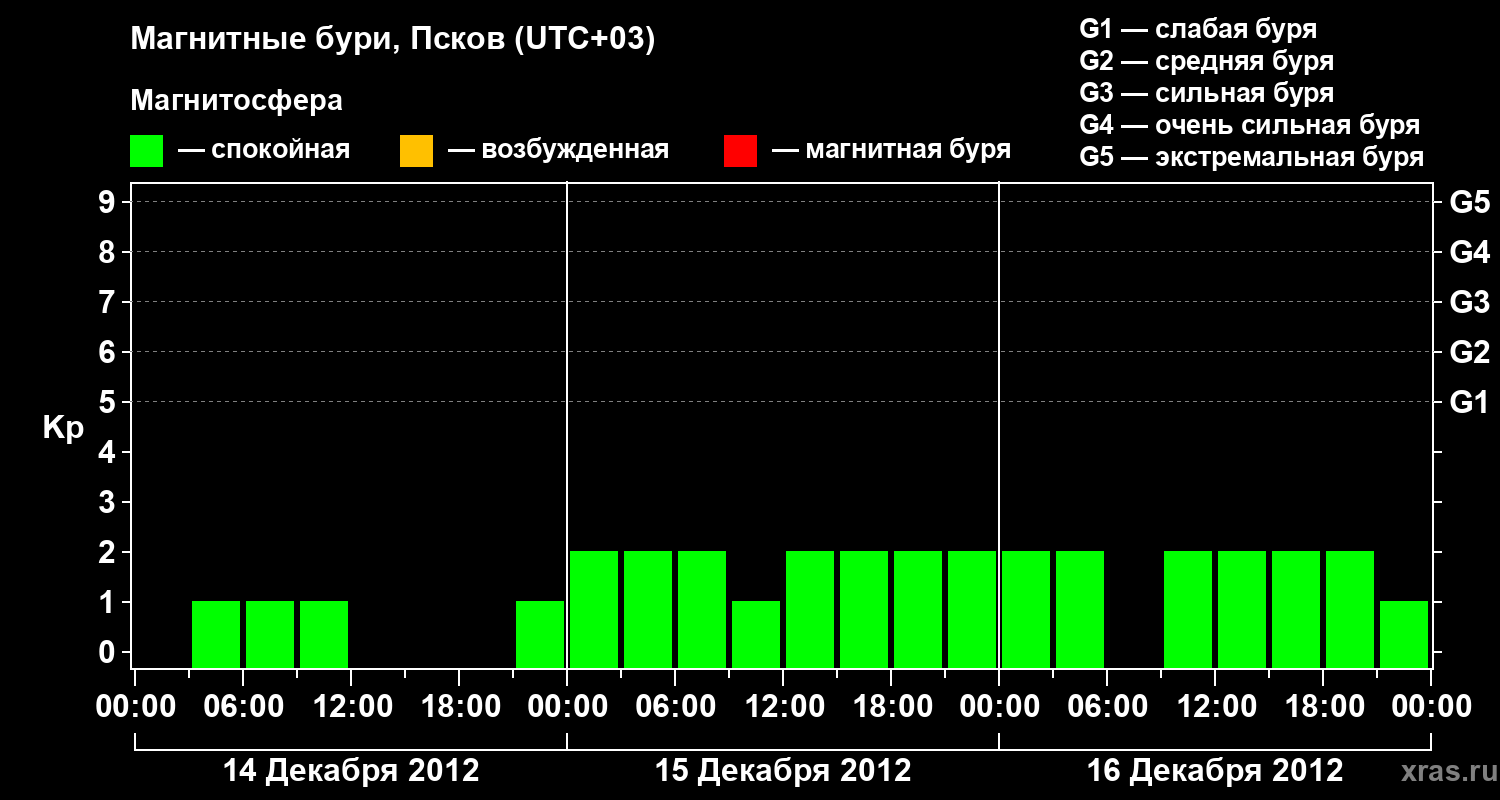Image resolution: width=1500 pixels, height=800 pixels.
Task: Click legend line 'G2 — средняя буря'
Action: (1206, 61)
